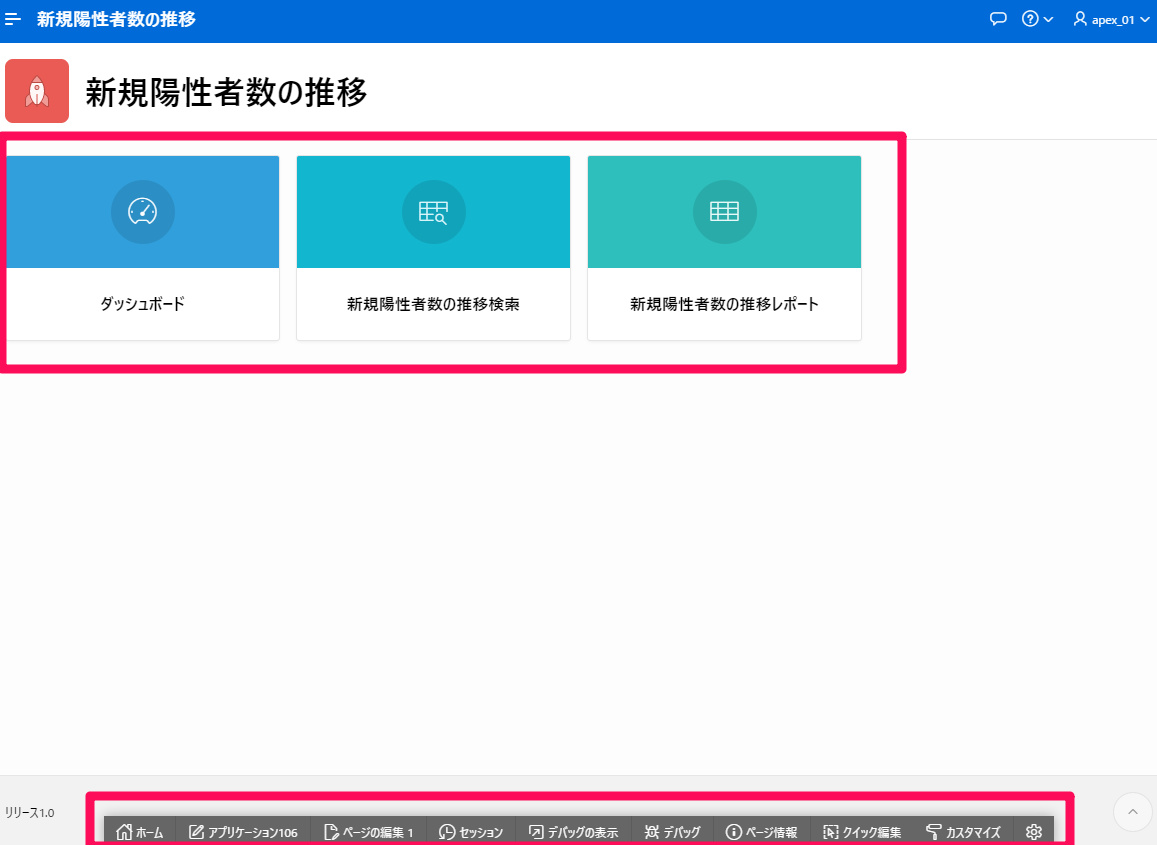Click デバッグの表示 toolbar button
The width and height of the screenshot is (1157, 845).
[573, 832]
